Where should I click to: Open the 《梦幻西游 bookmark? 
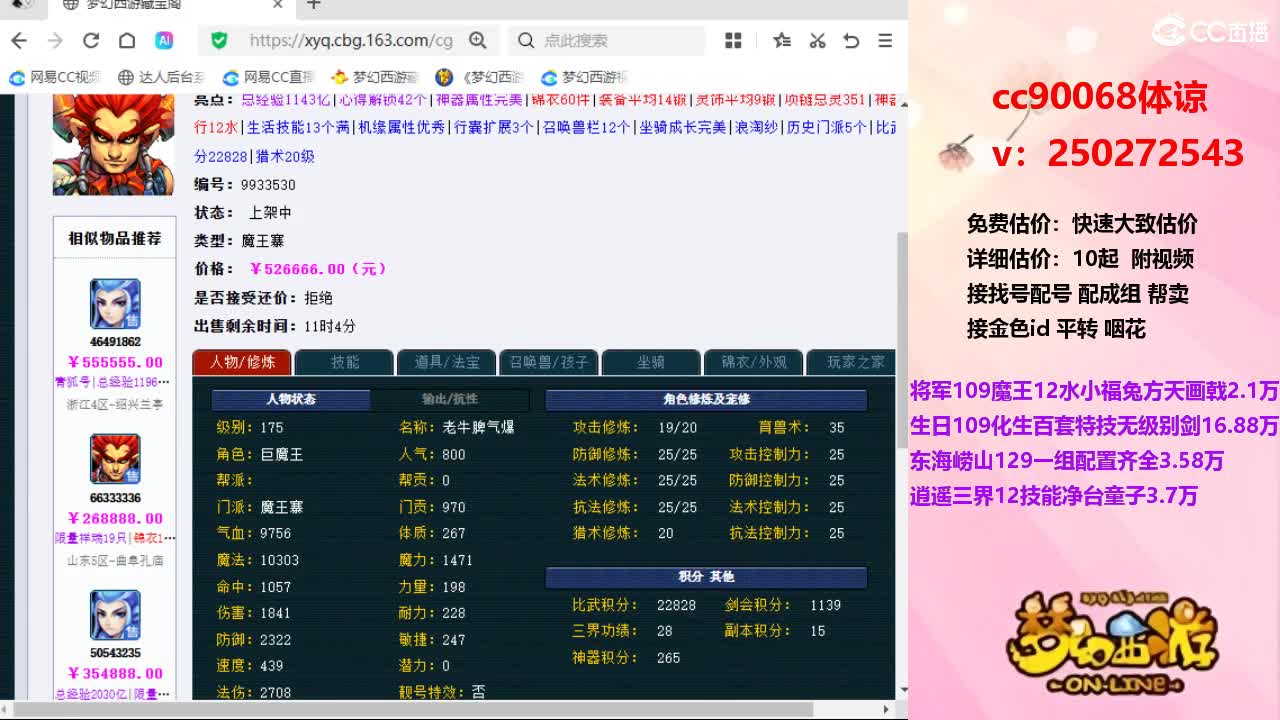[480, 77]
